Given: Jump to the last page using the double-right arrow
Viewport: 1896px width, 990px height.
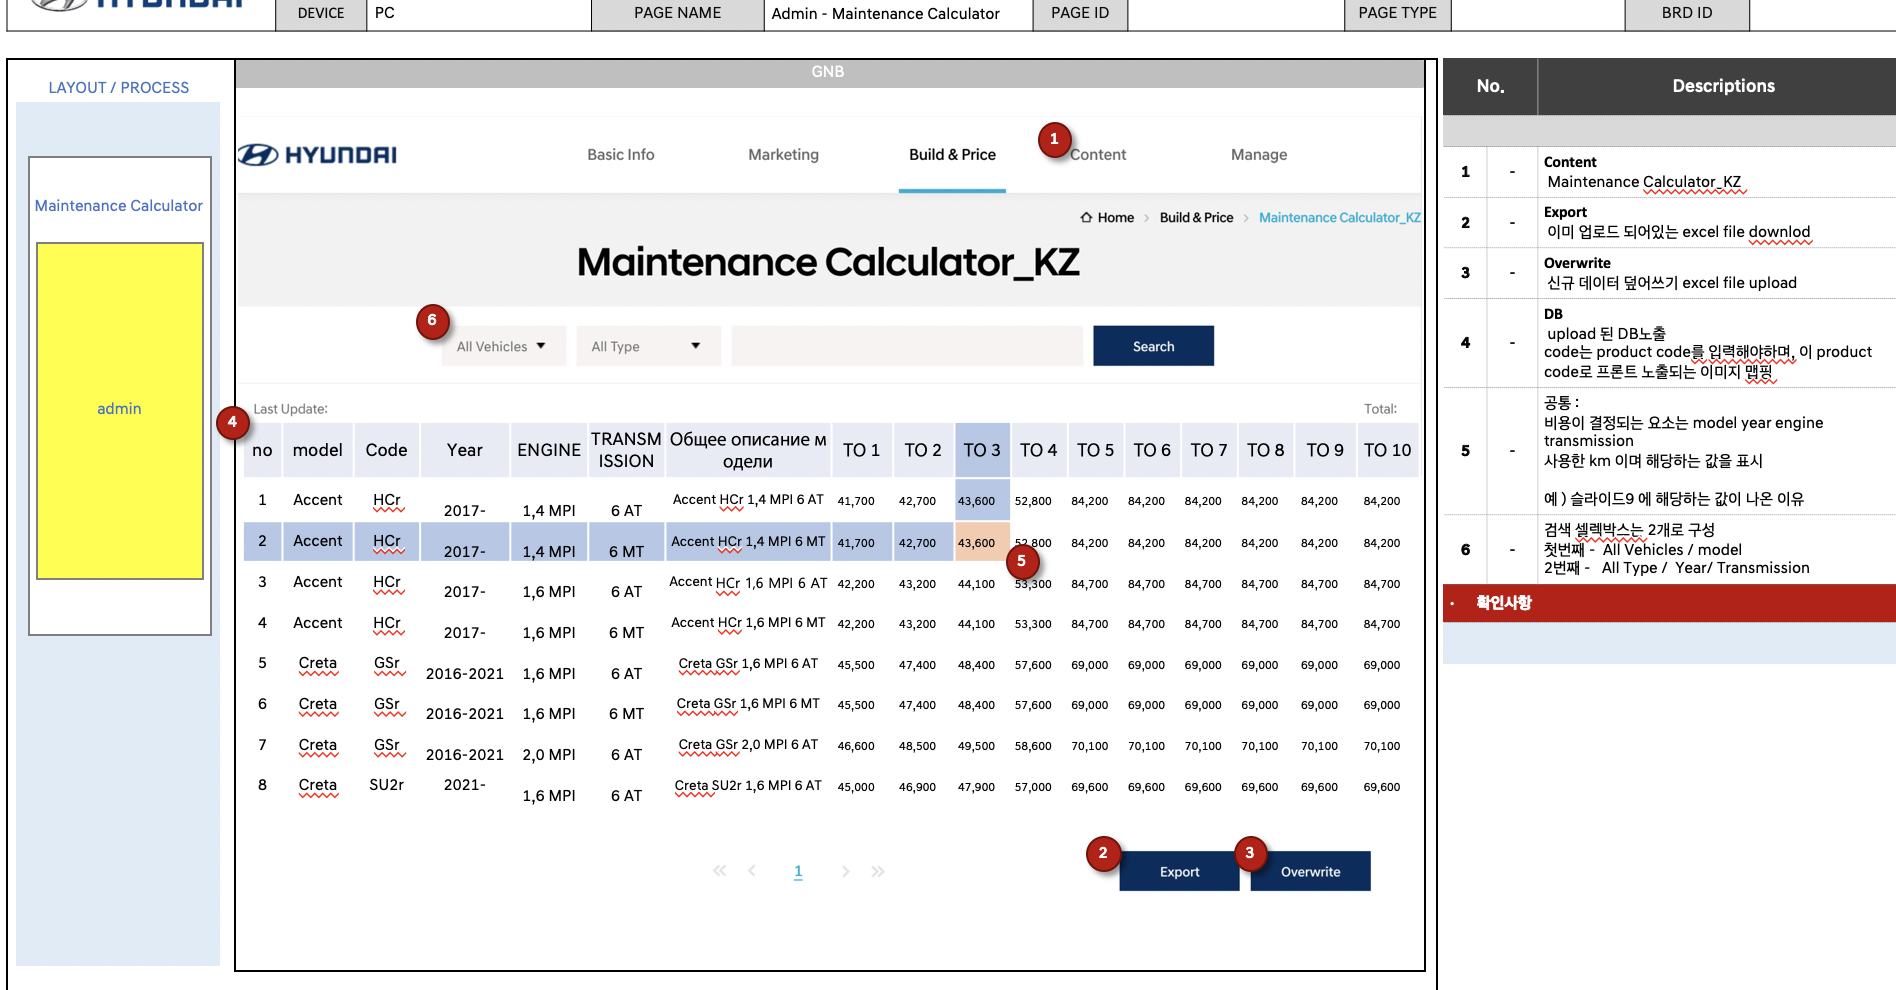Looking at the screenshot, I should point(878,871).
